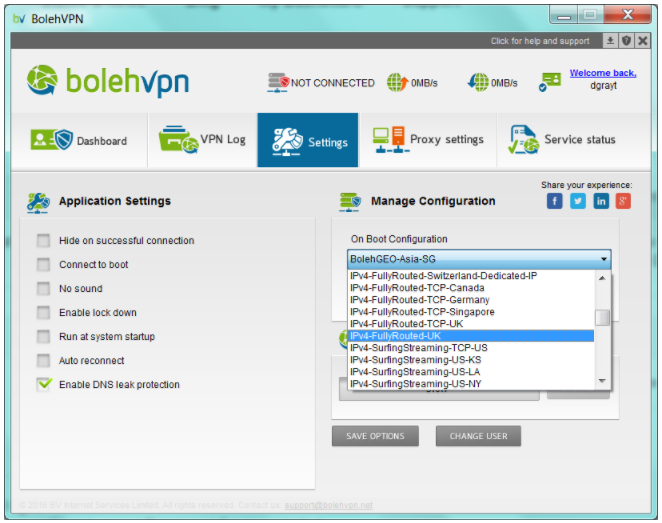Share on Google Plus
Image resolution: width=662 pixels, height=523 pixels.
[x=623, y=201]
